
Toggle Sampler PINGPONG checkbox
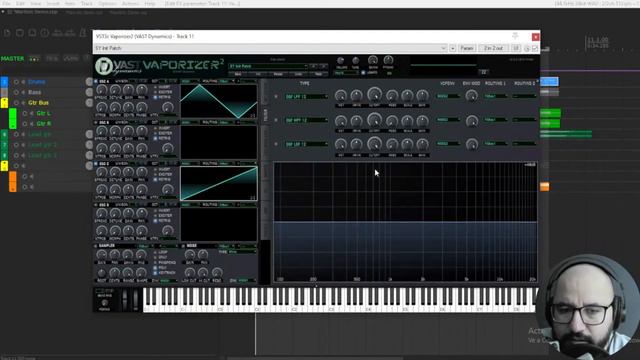(x=155, y=262)
